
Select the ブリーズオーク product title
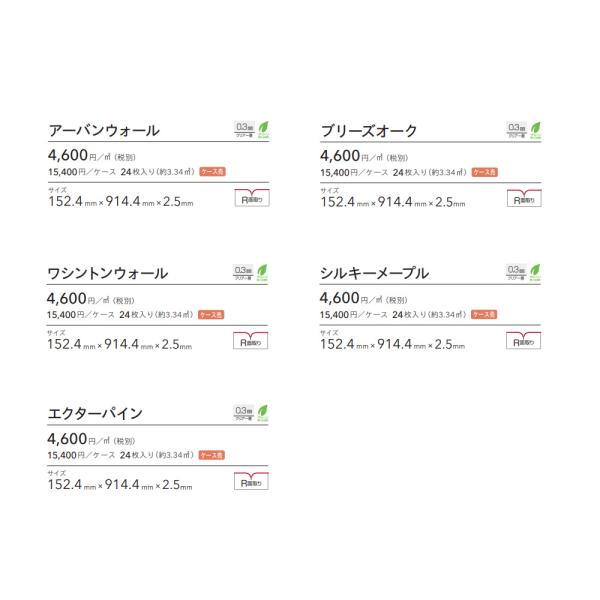(x=369, y=131)
